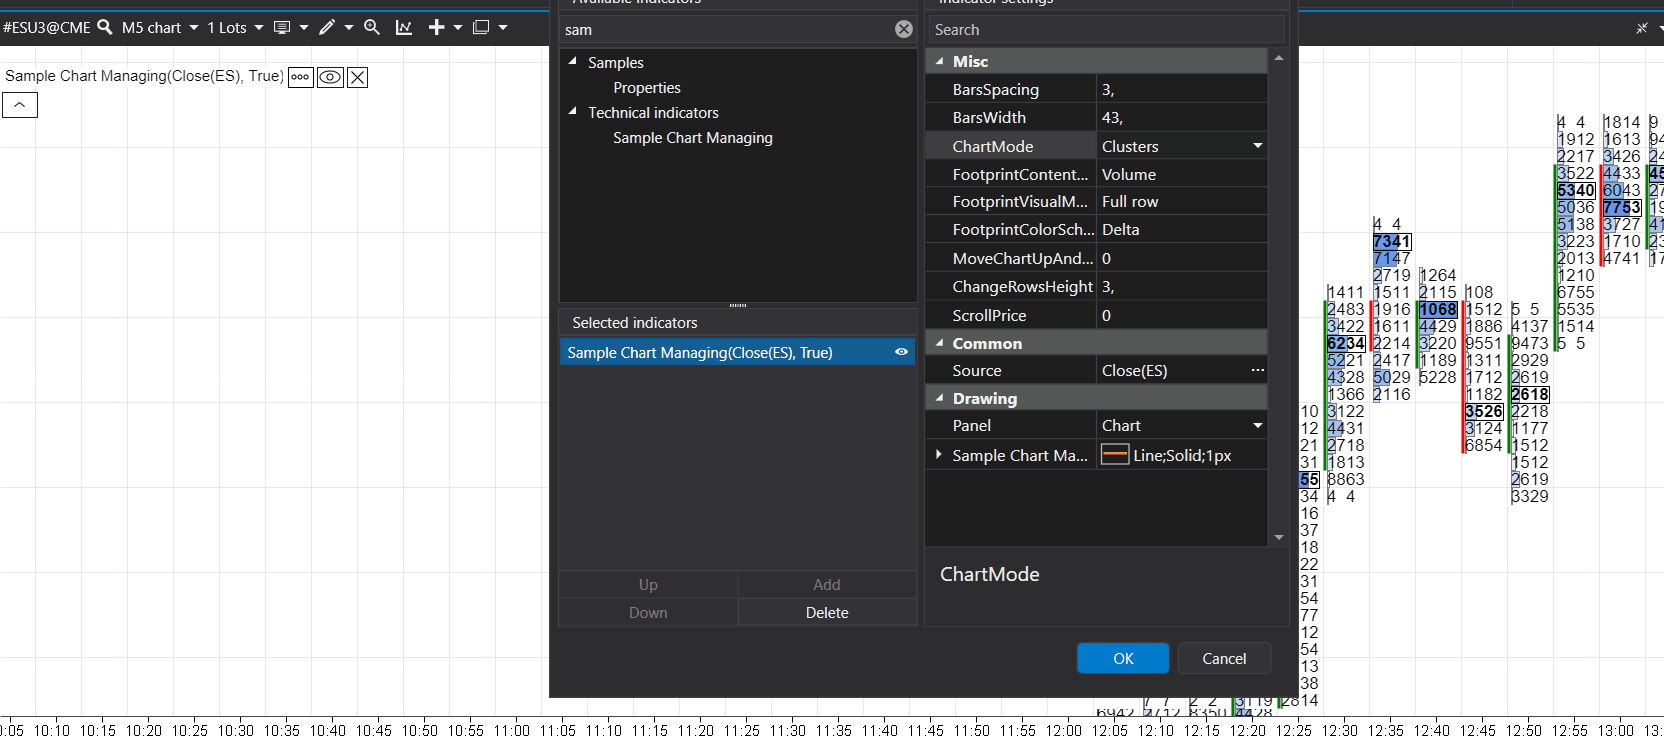Image resolution: width=1664 pixels, height=736 pixels.
Task: Click the symbol search magnifier icon
Action: pyautogui.click(x=104, y=27)
